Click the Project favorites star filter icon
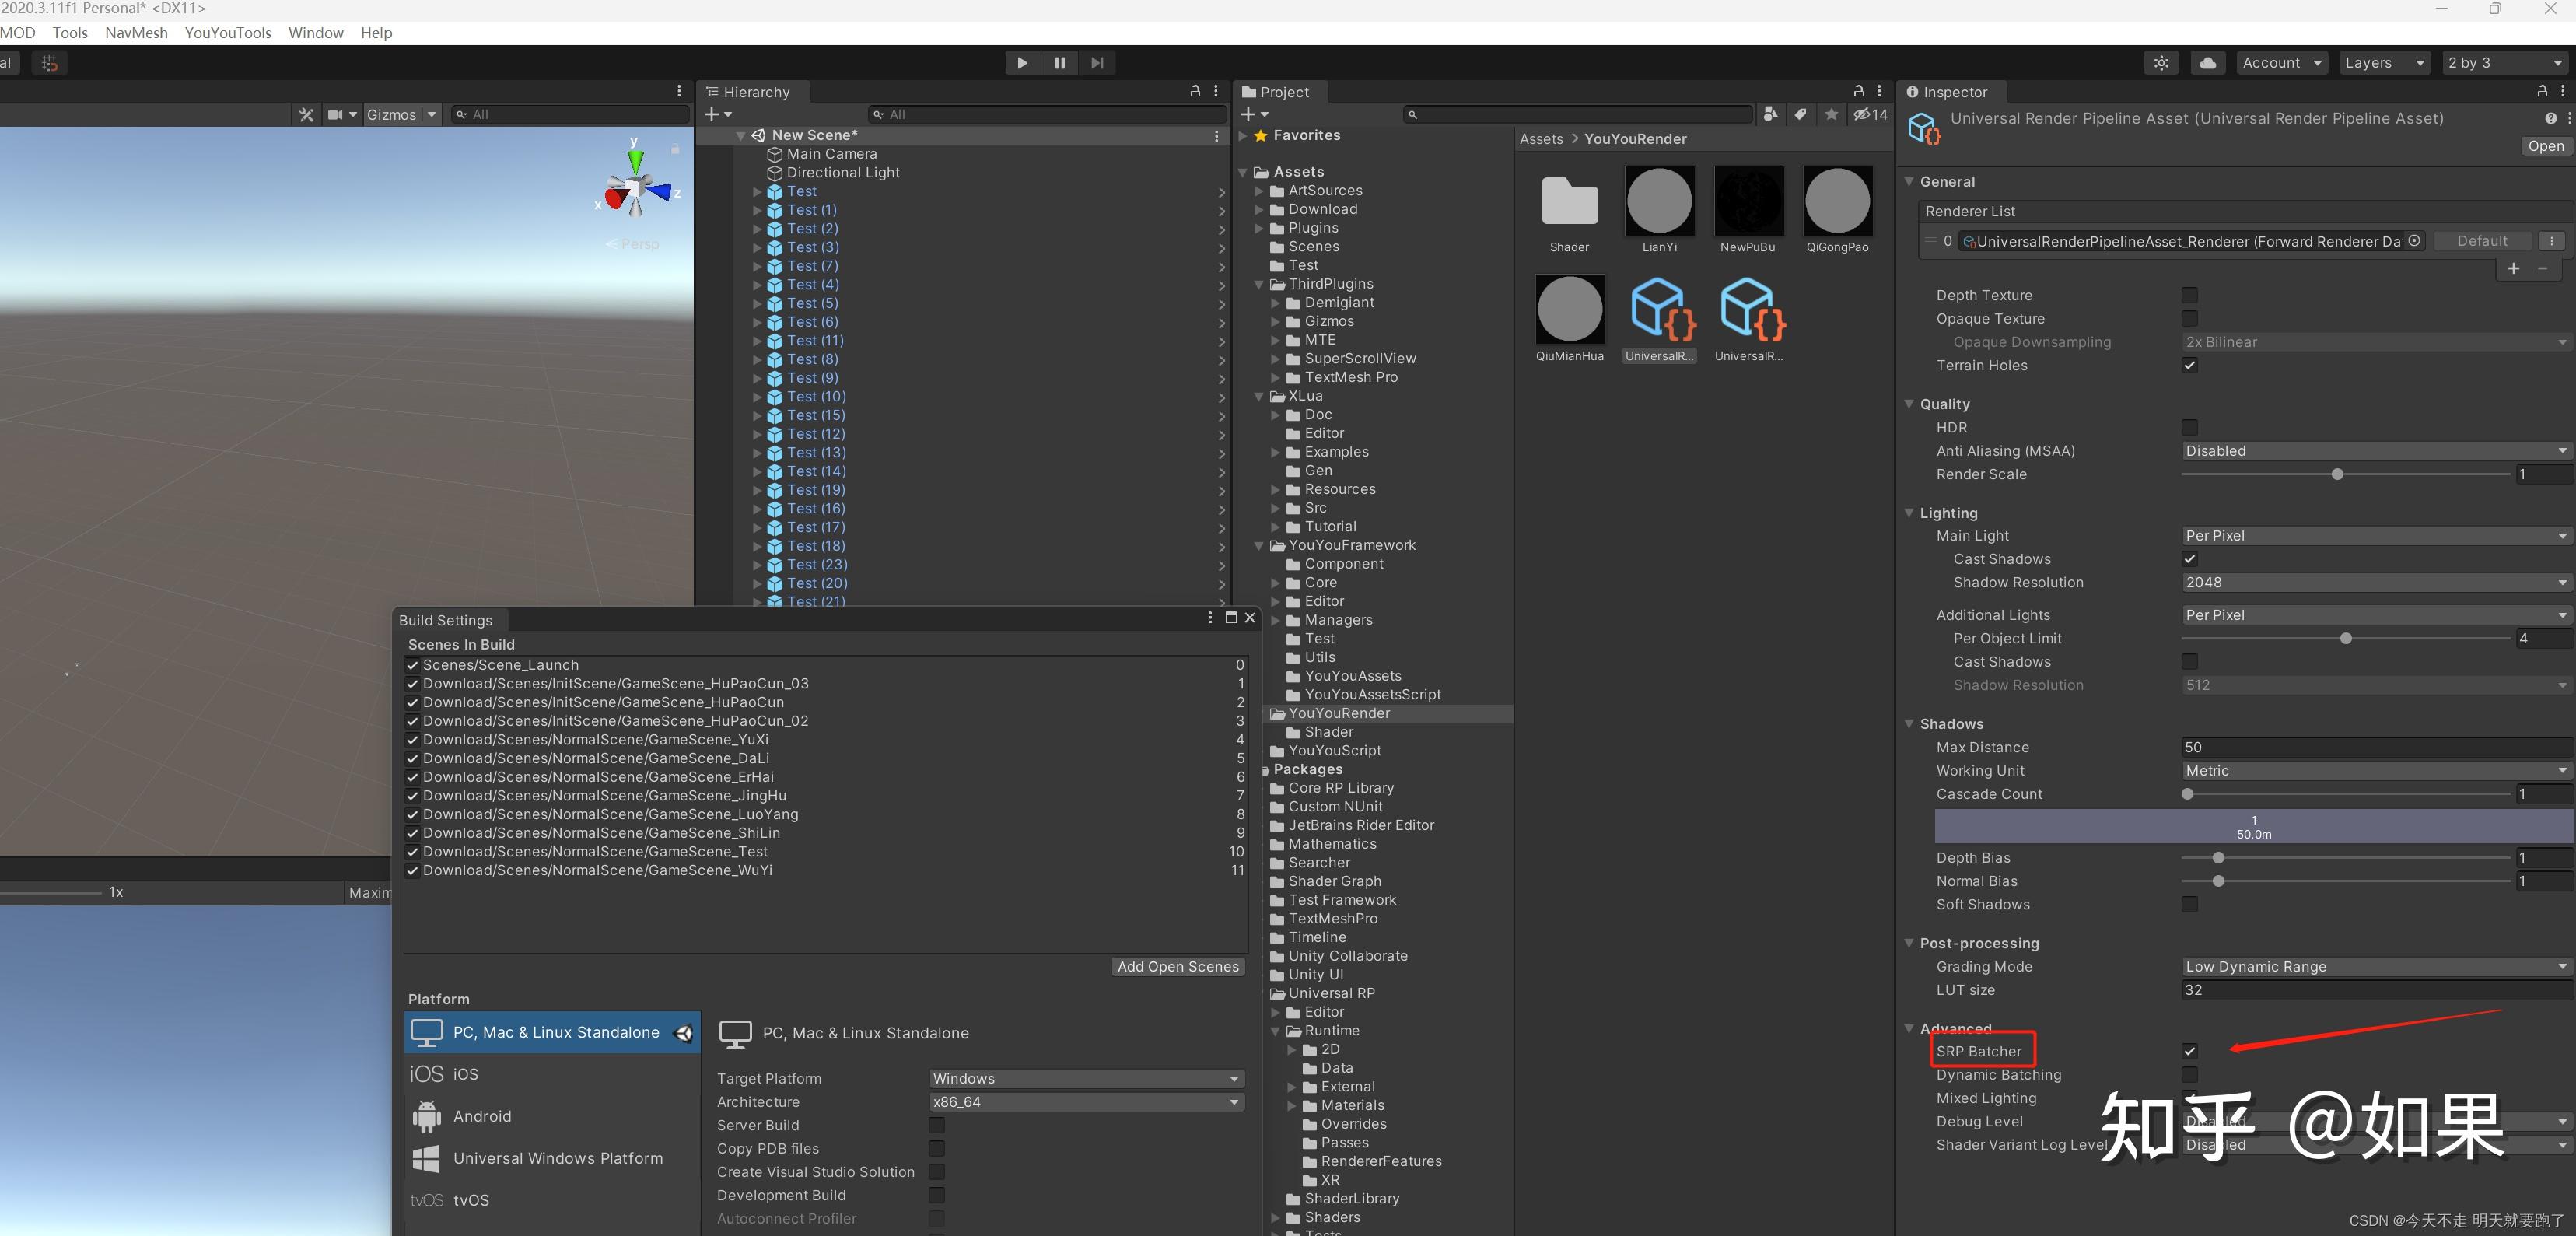Screen dimensions: 2576x1236 [1831, 115]
